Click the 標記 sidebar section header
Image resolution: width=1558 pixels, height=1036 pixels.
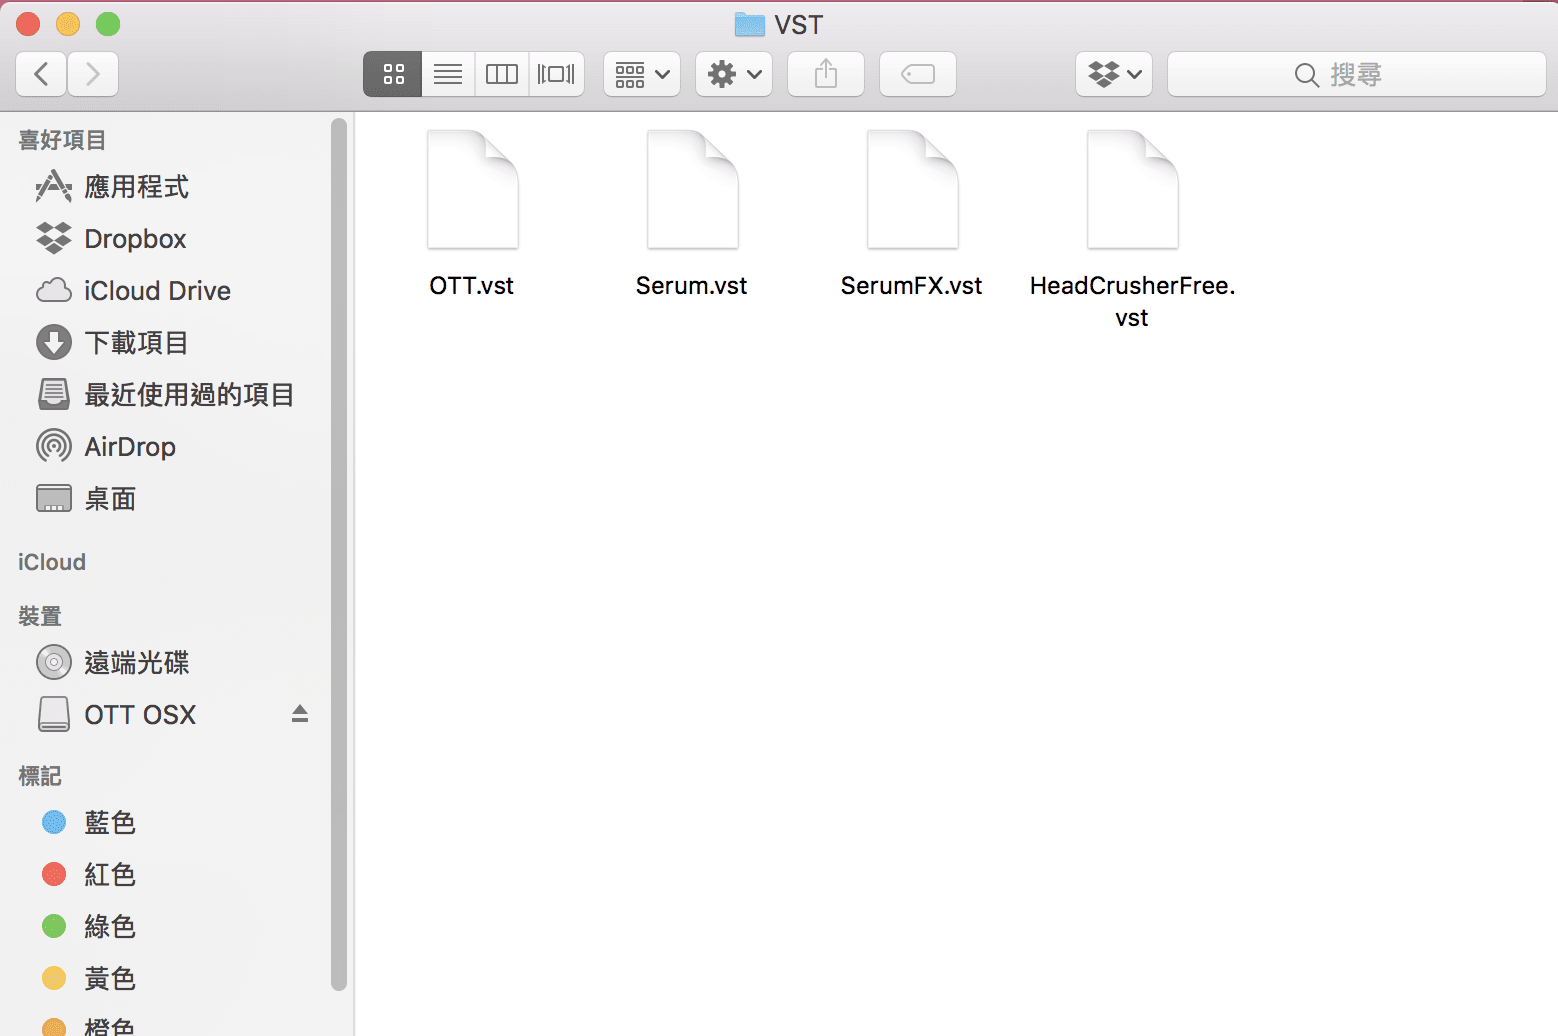[40, 776]
